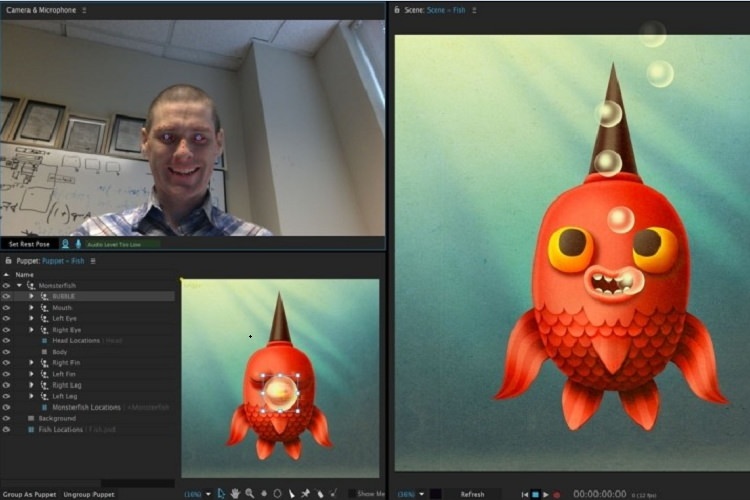Screen dimensions: 750x500
Task: Click the layer icon next to Head Locations
Action: [x=44, y=341]
